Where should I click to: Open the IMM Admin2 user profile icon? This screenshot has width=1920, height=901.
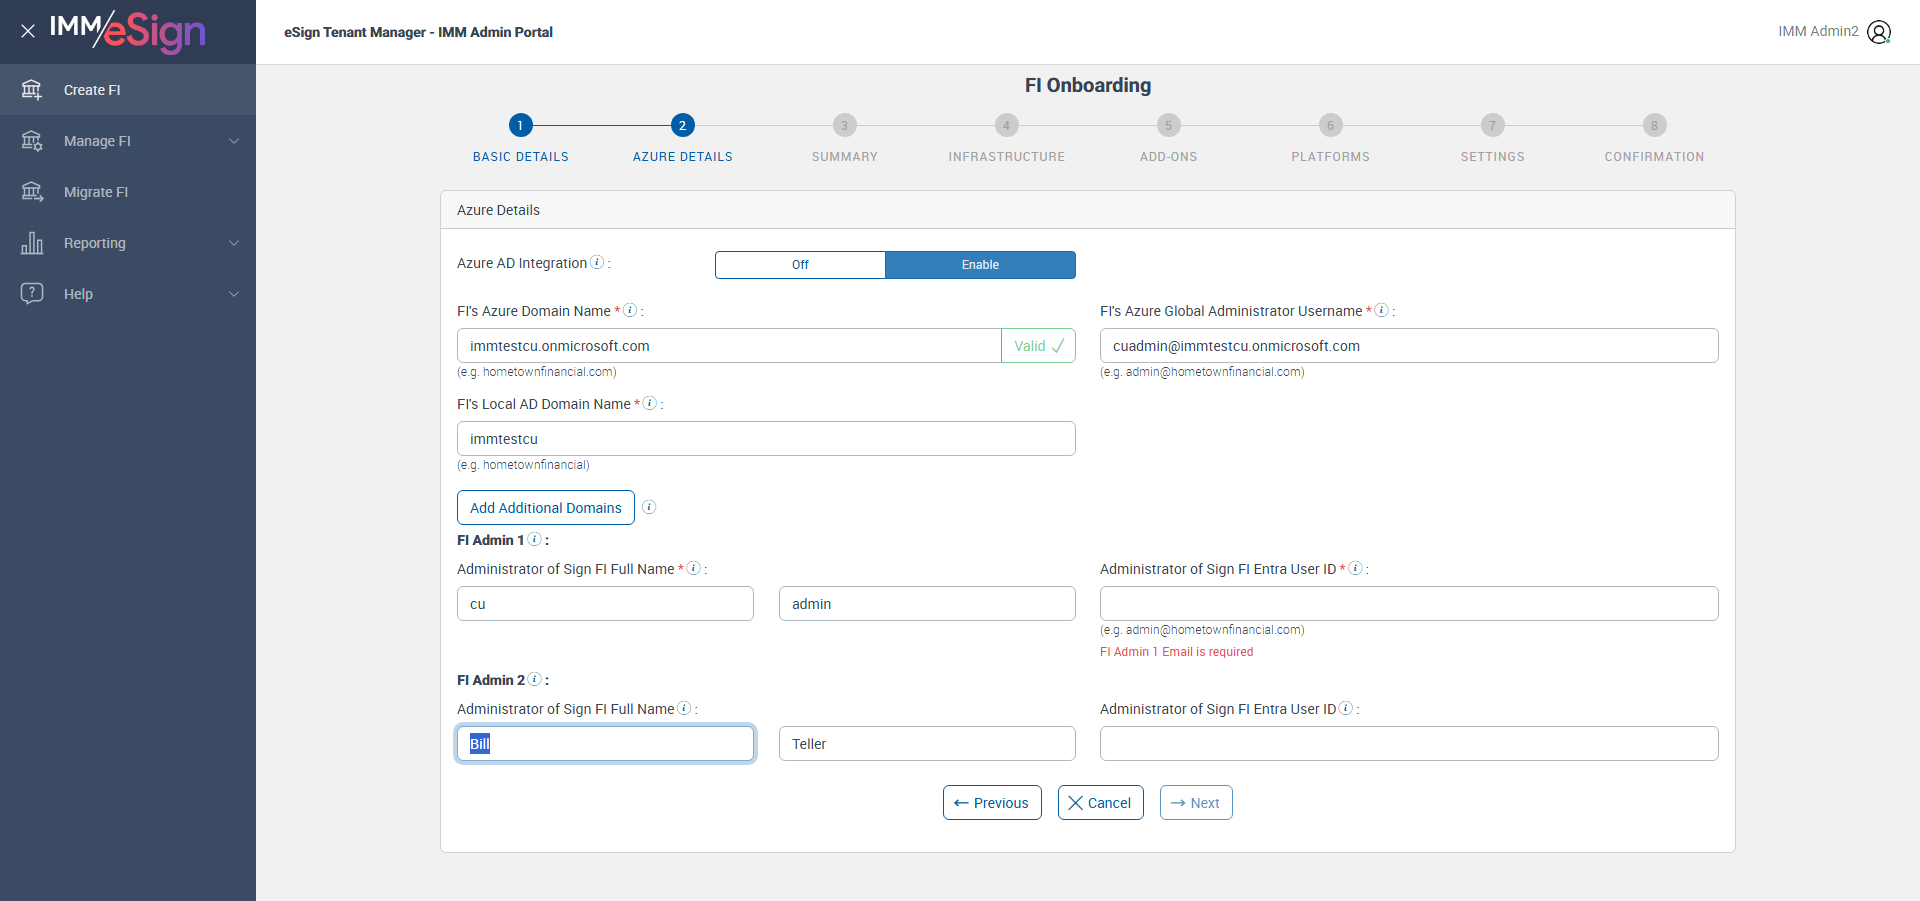(x=1879, y=32)
